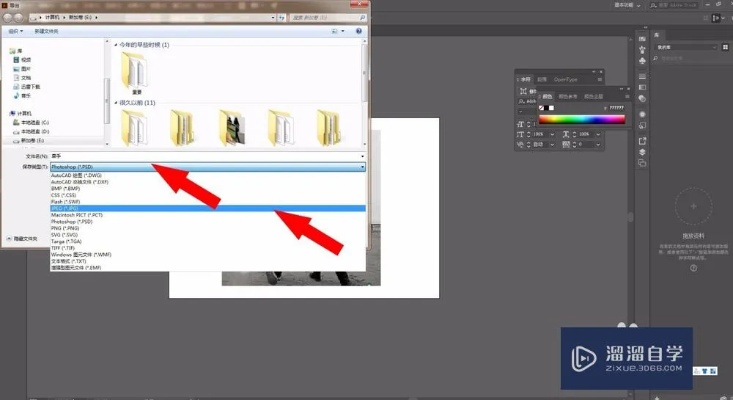The height and width of the screenshot is (400, 733).
Task: Open the Transparency panel icon in the dock
Action: point(642,99)
